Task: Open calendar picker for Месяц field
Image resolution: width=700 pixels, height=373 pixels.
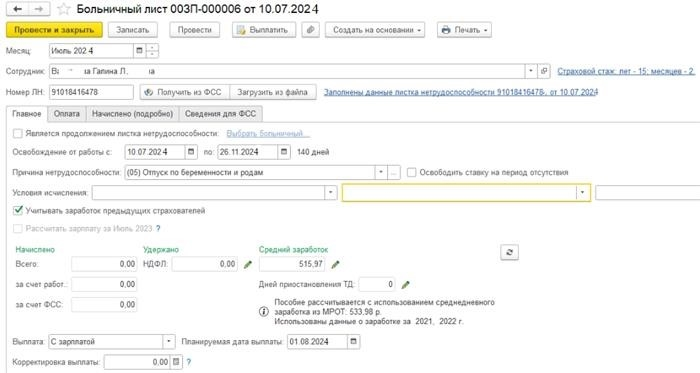Action: [139, 50]
